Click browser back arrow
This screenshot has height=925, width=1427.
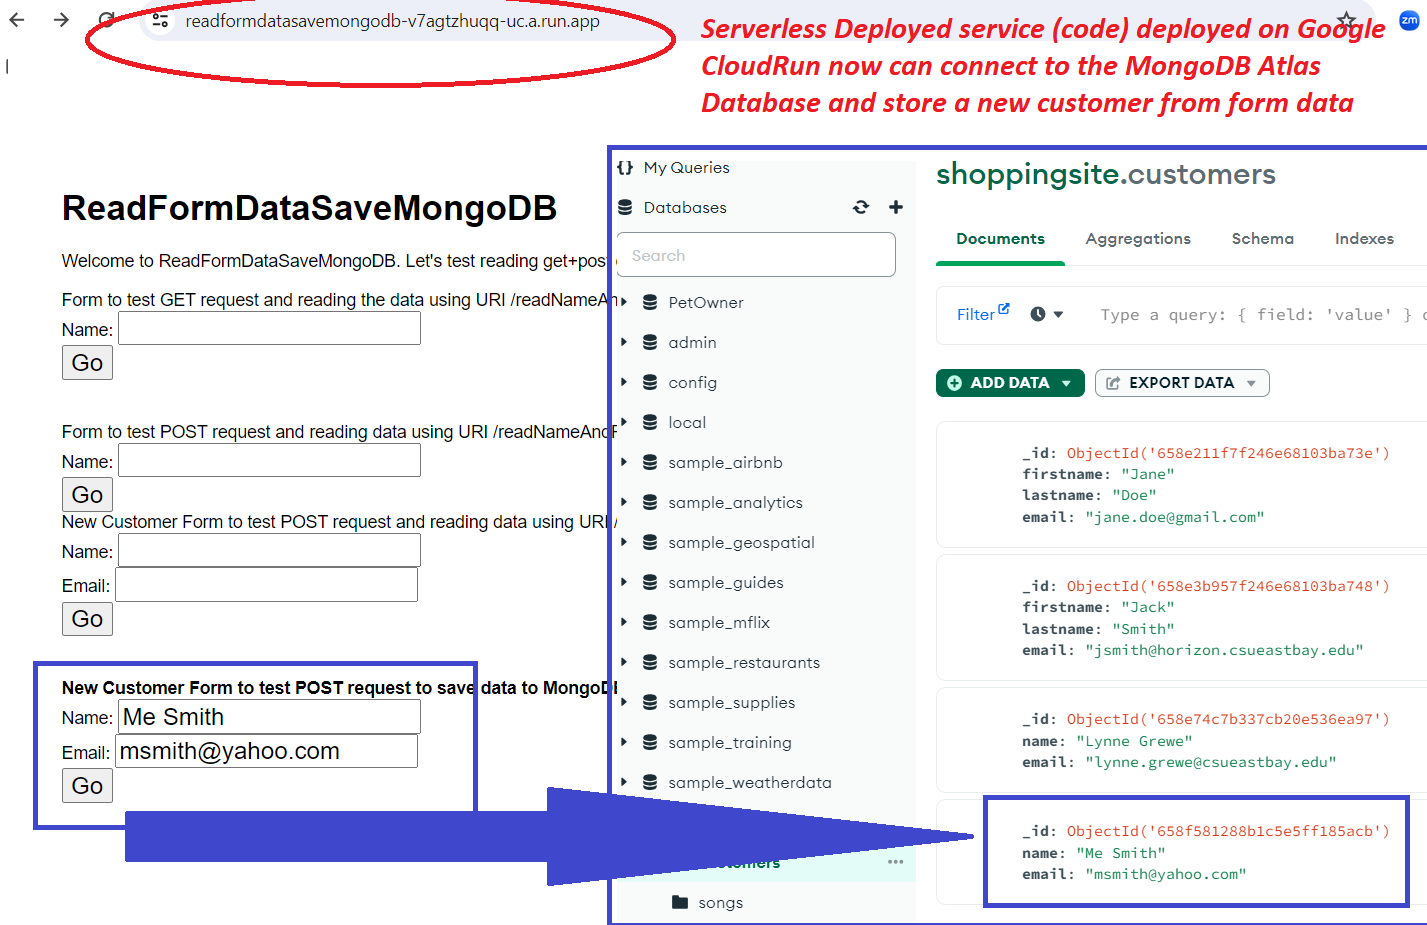pyautogui.click(x=17, y=20)
